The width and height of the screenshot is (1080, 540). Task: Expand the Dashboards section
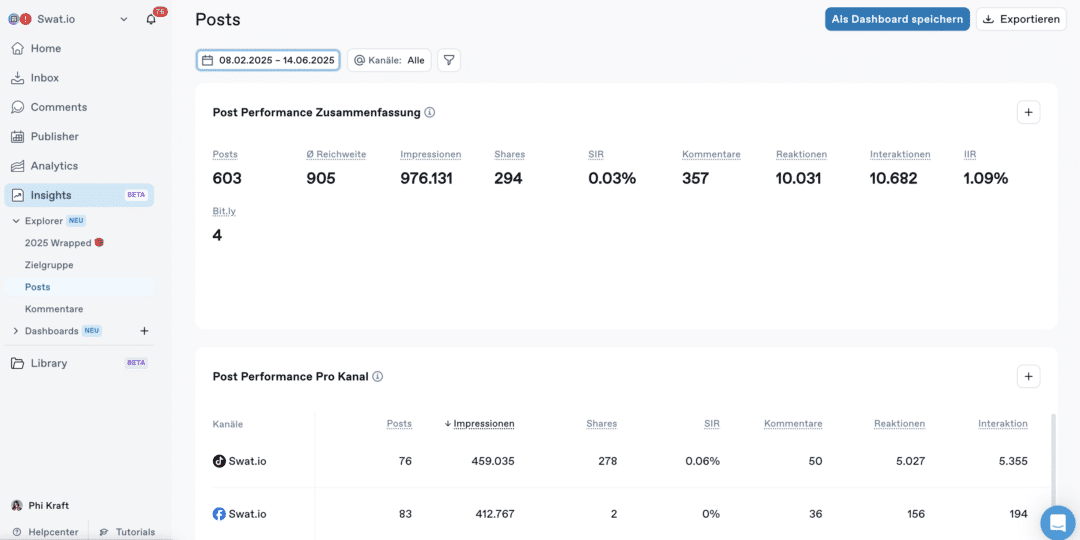pos(15,331)
